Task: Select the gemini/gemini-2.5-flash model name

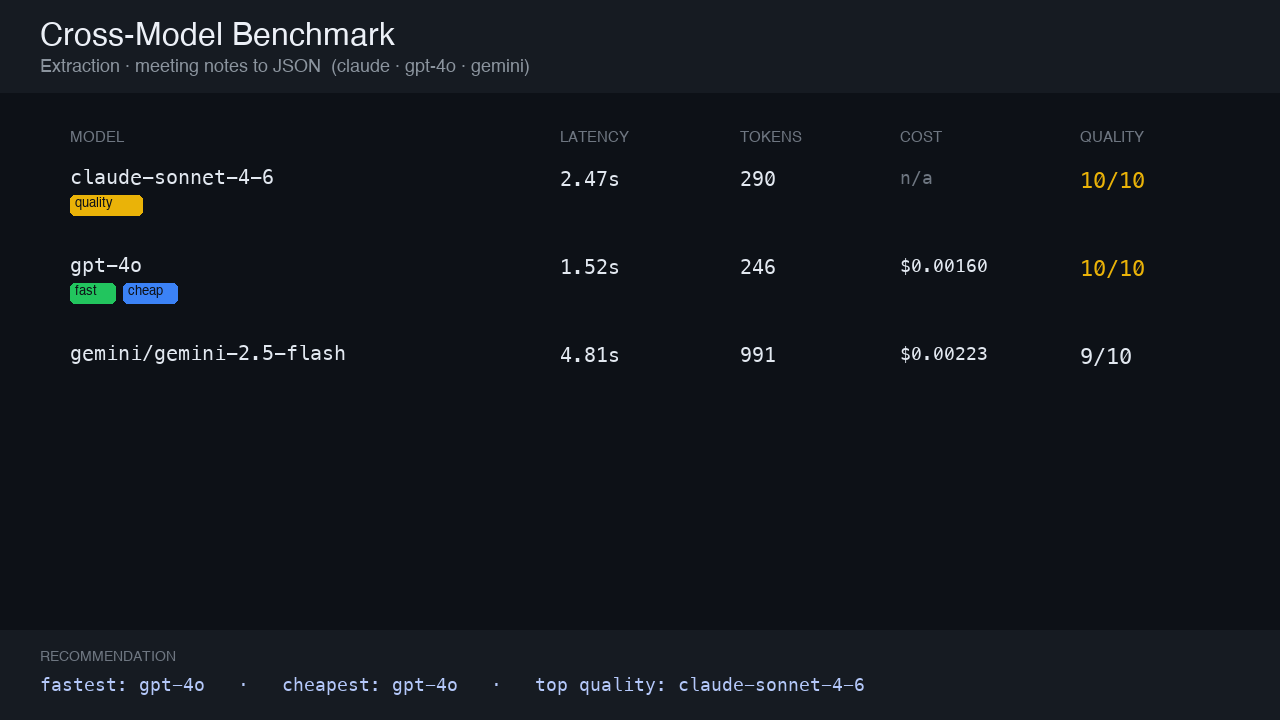Action: (x=208, y=353)
